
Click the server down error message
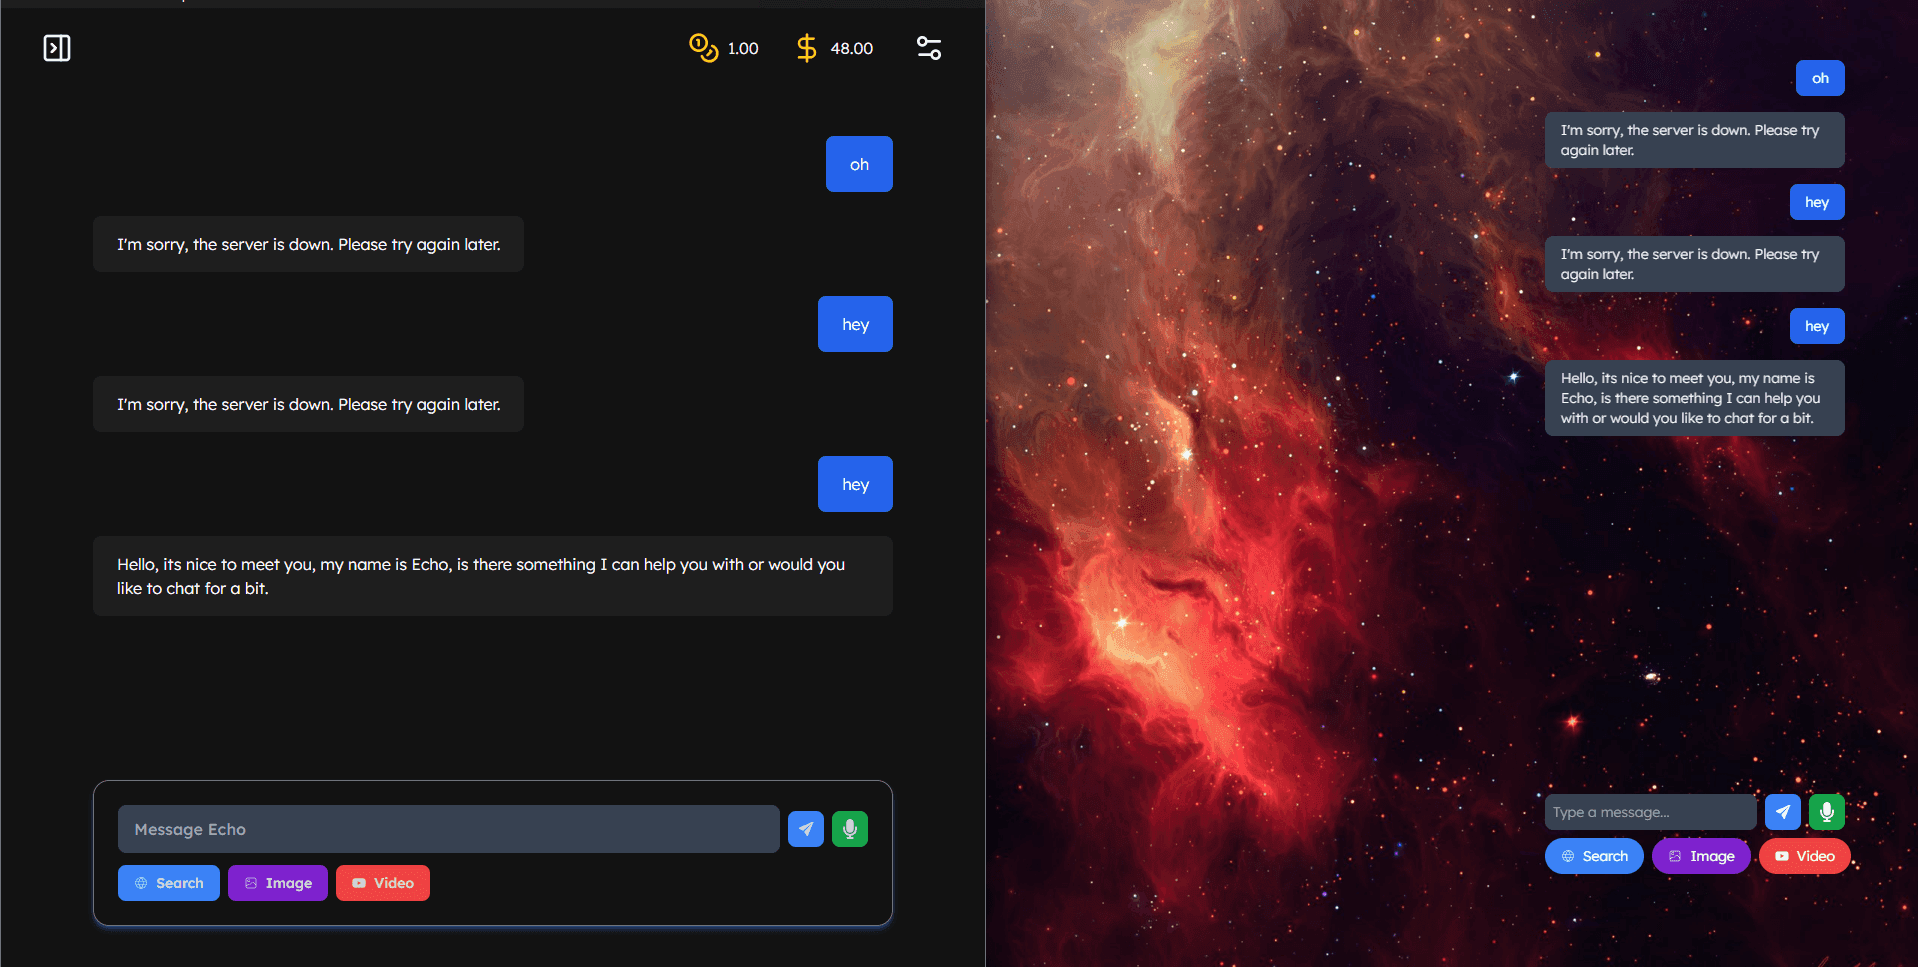tap(308, 243)
